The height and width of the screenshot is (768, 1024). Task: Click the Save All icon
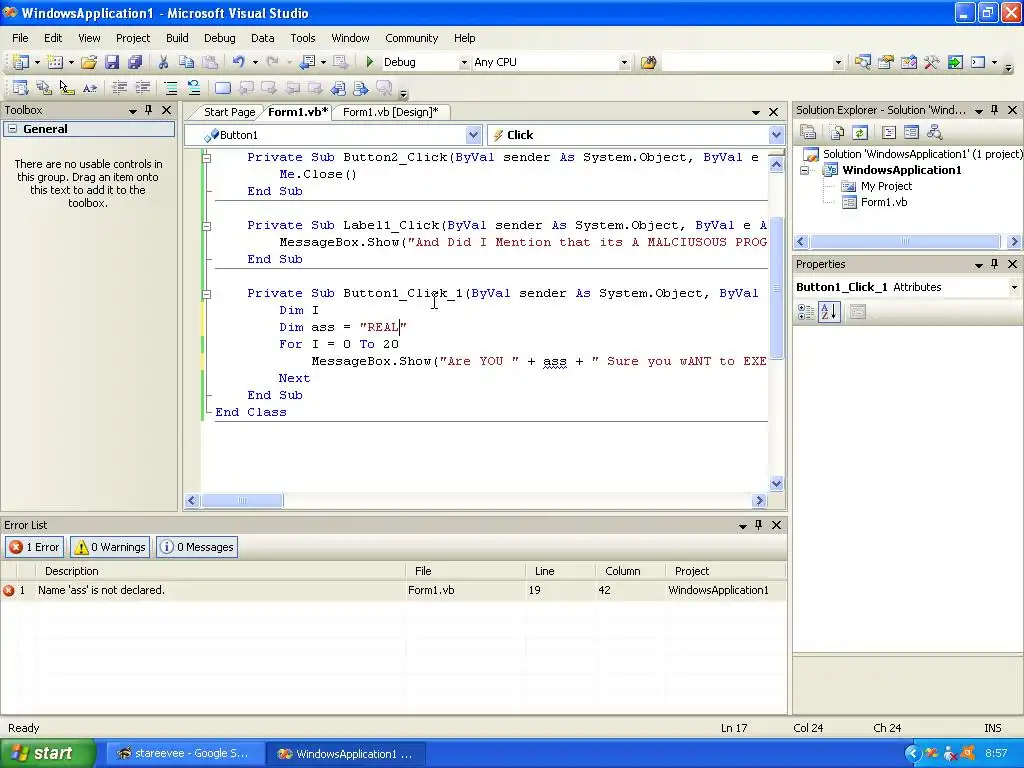point(135,62)
